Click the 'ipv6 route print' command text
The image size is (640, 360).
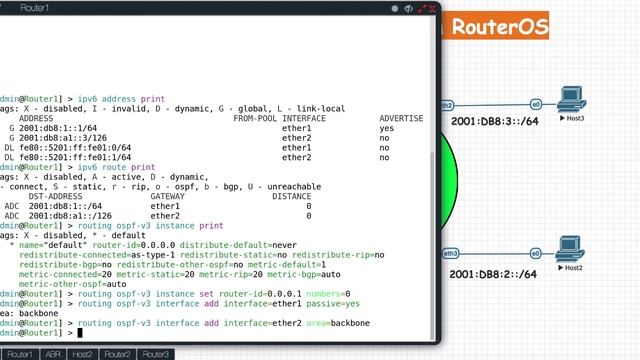click(x=116, y=167)
